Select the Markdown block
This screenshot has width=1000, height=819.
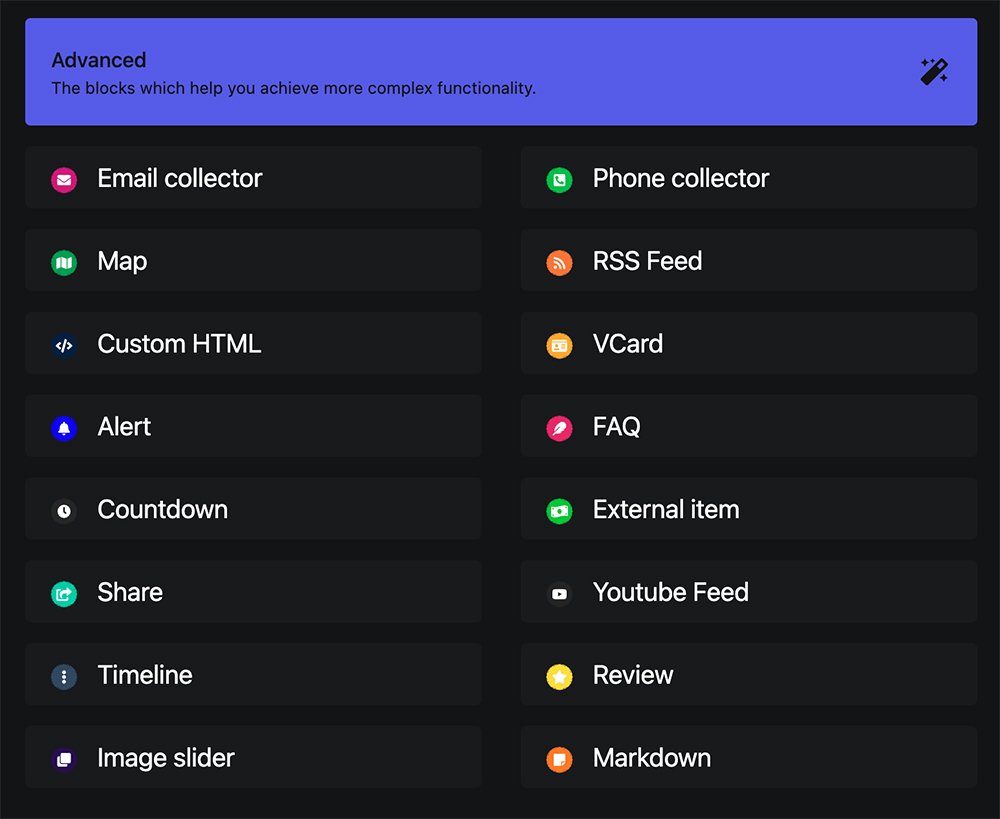point(748,757)
